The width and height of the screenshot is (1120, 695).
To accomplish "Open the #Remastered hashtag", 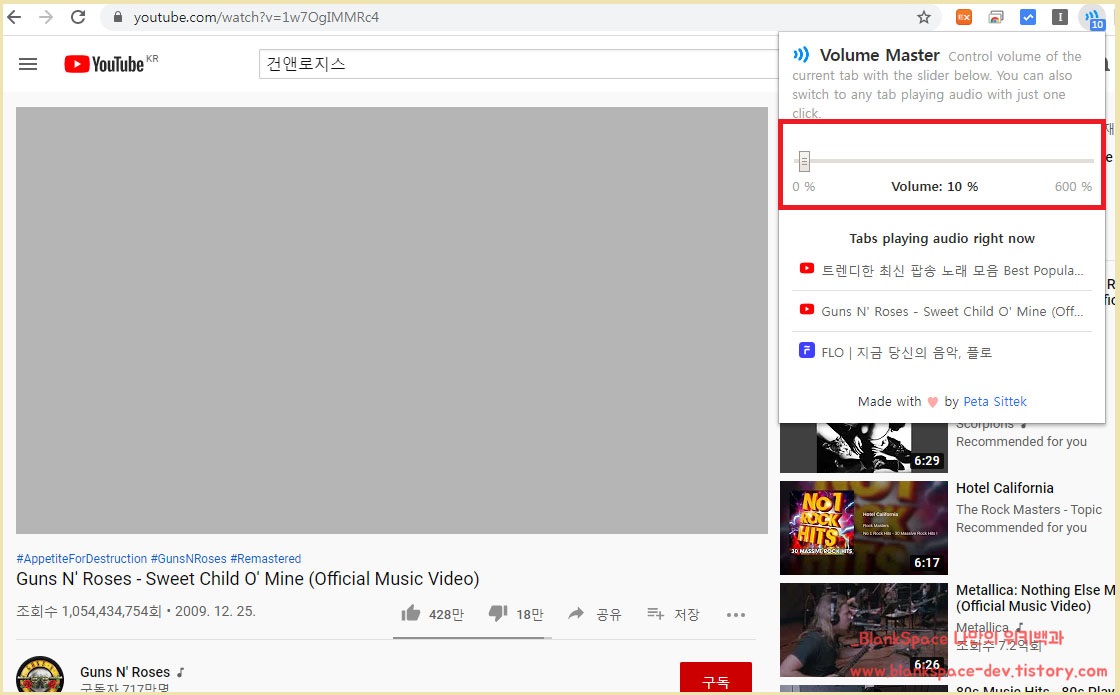I will click(x=266, y=559).
